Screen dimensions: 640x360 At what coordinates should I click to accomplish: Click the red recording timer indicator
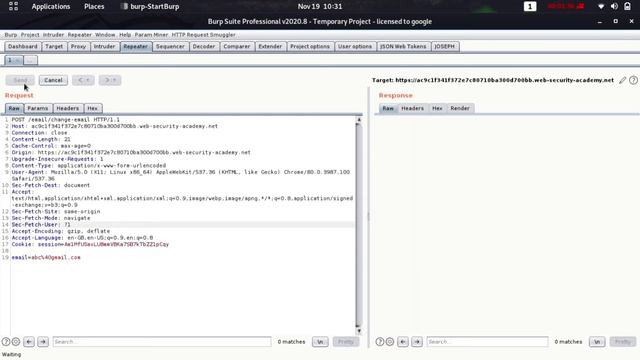tap(566, 7)
